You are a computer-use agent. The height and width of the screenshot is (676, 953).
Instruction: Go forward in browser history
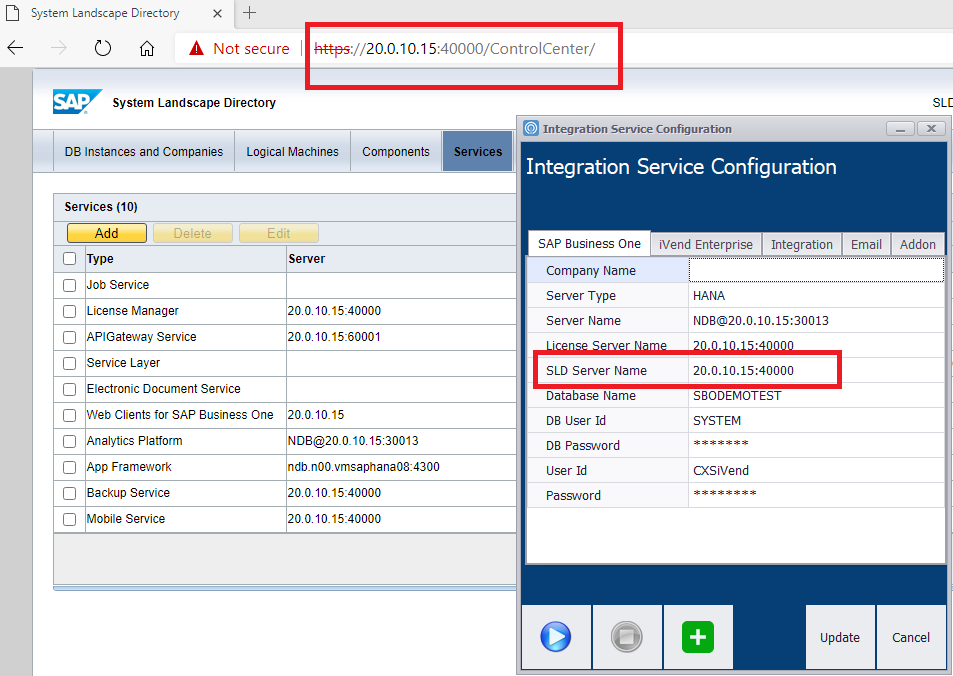pos(58,48)
